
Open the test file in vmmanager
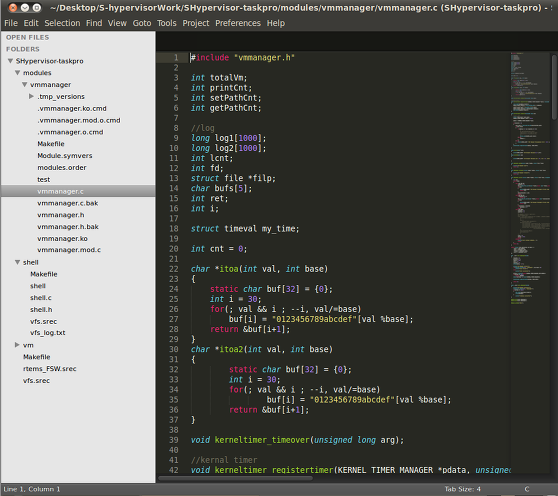point(43,179)
